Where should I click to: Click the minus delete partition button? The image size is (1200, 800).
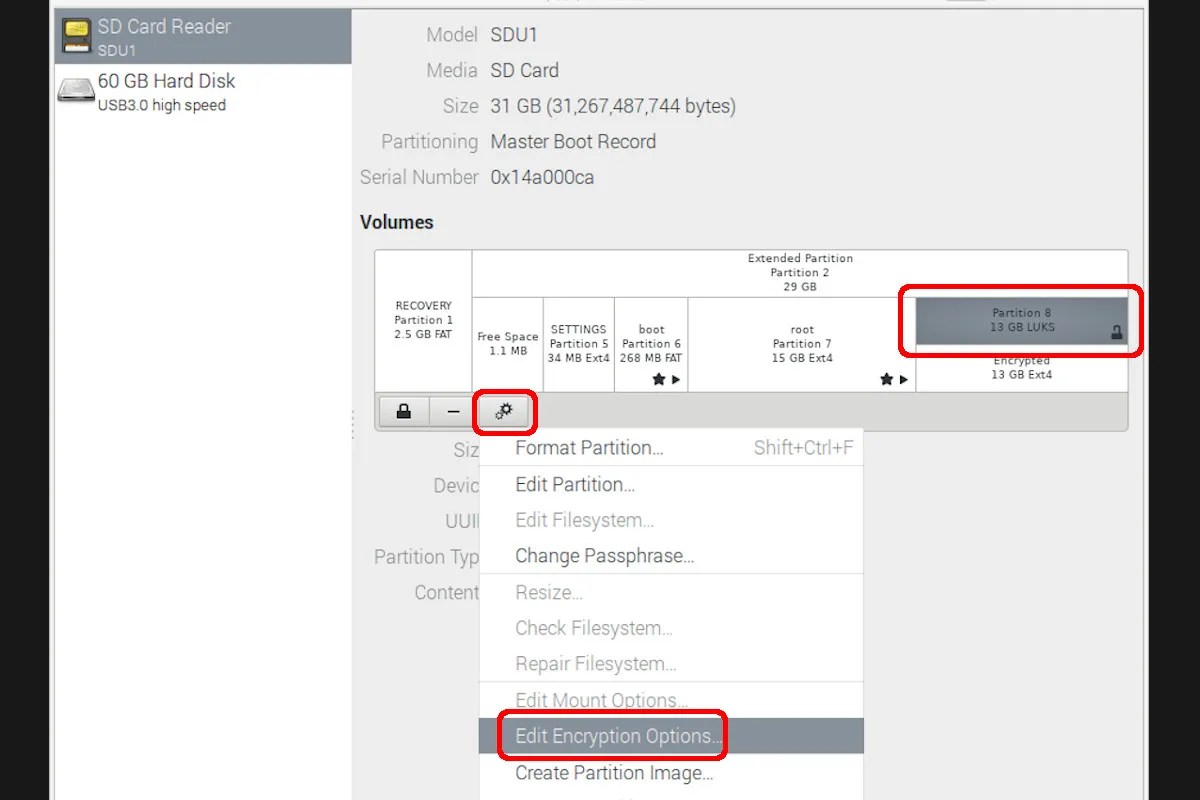pos(454,411)
